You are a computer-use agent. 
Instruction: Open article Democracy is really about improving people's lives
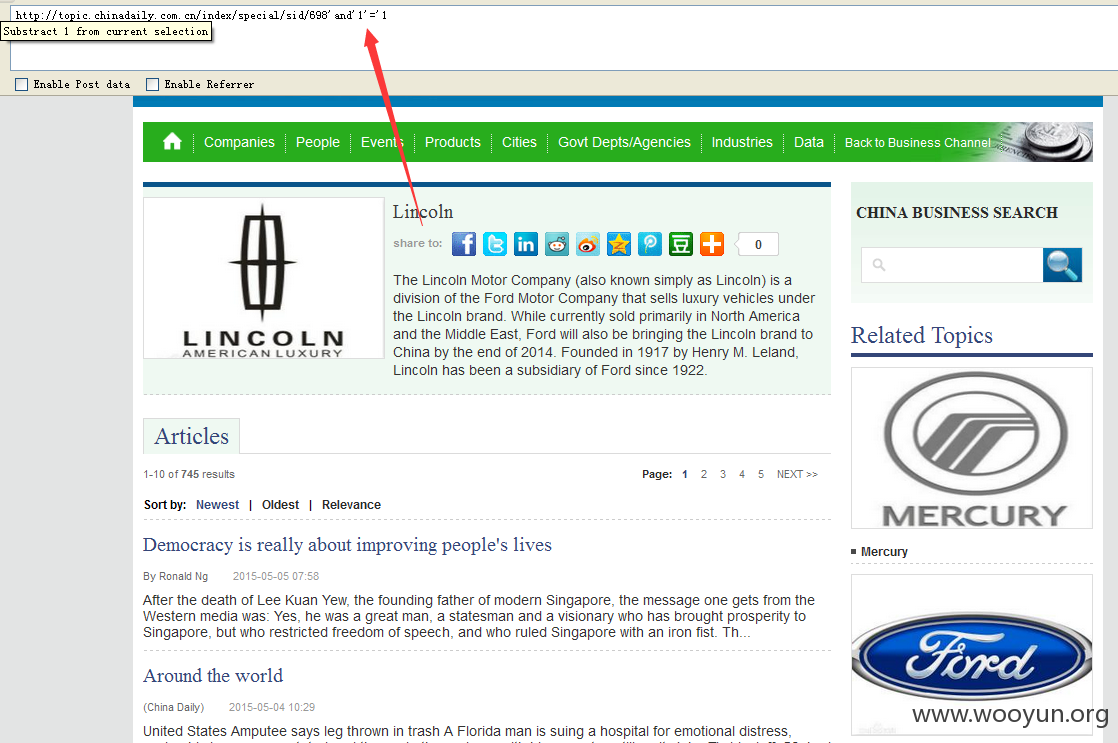(x=347, y=545)
